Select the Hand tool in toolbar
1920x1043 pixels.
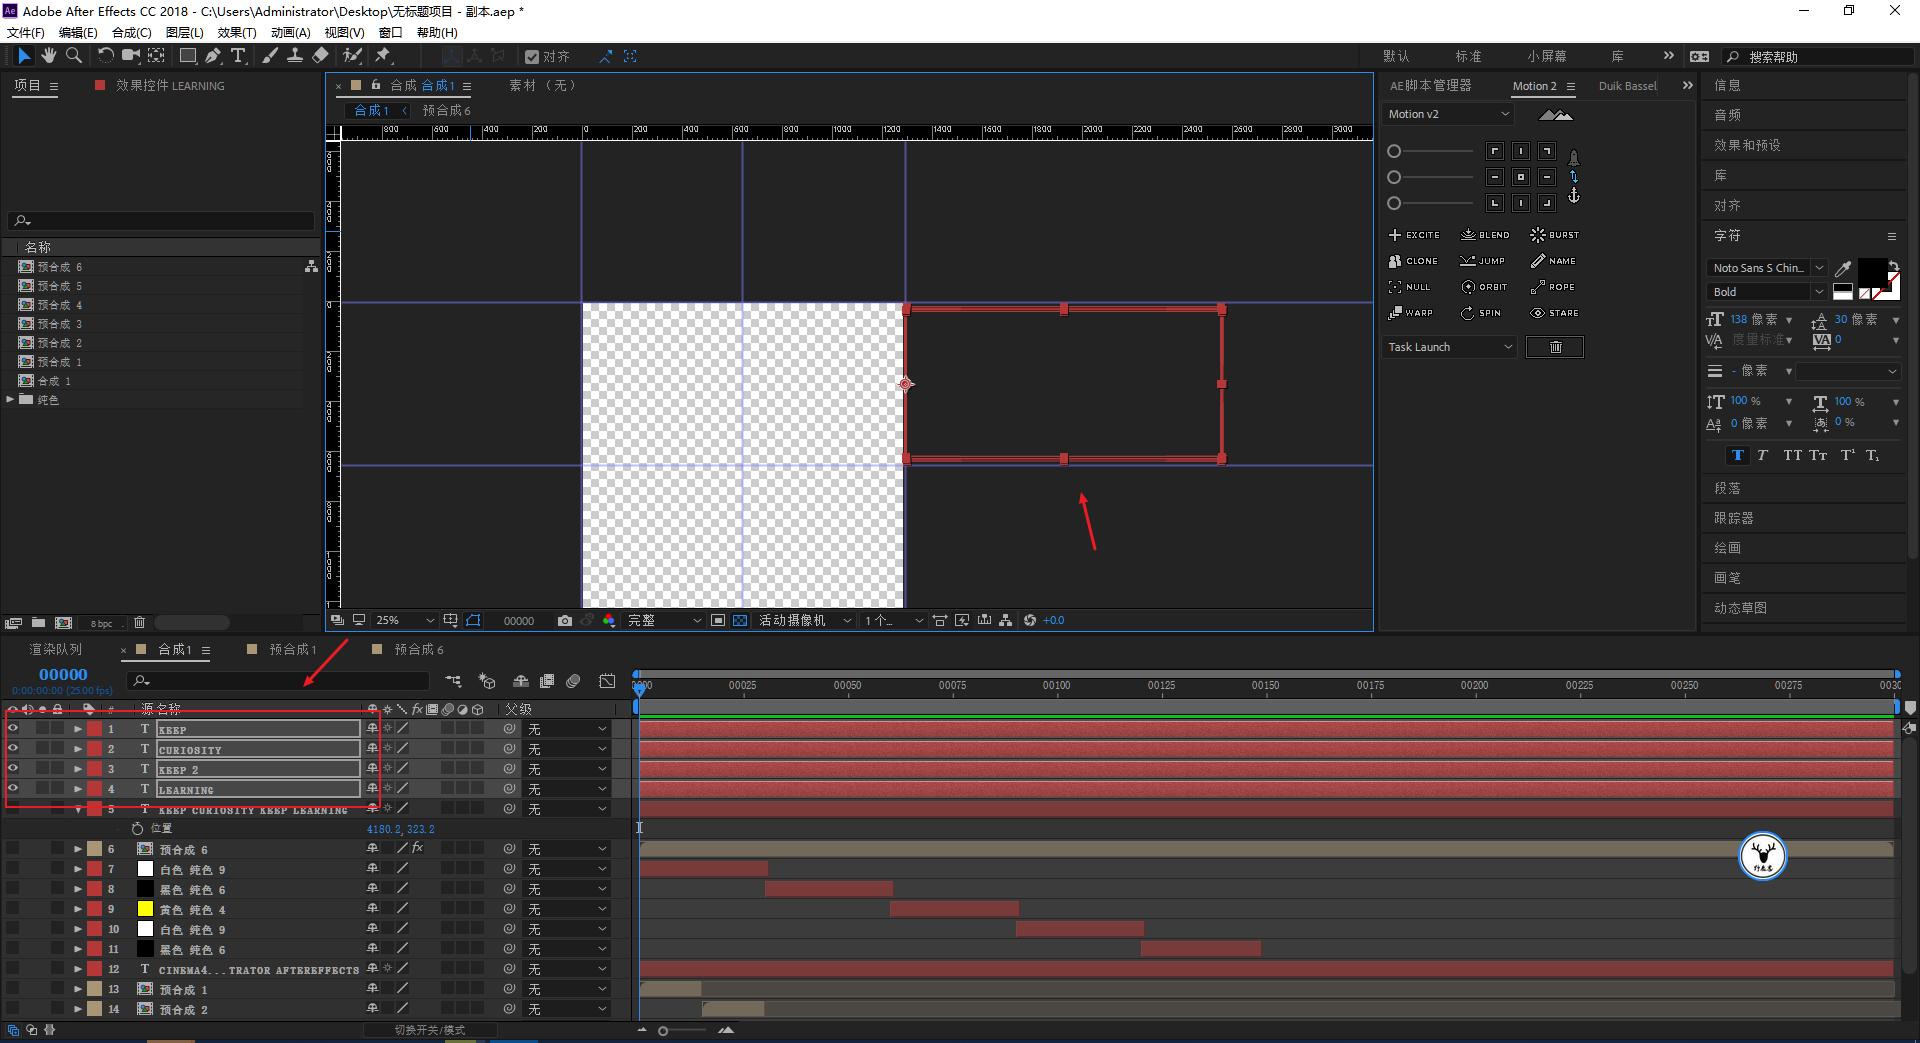pyautogui.click(x=48, y=56)
